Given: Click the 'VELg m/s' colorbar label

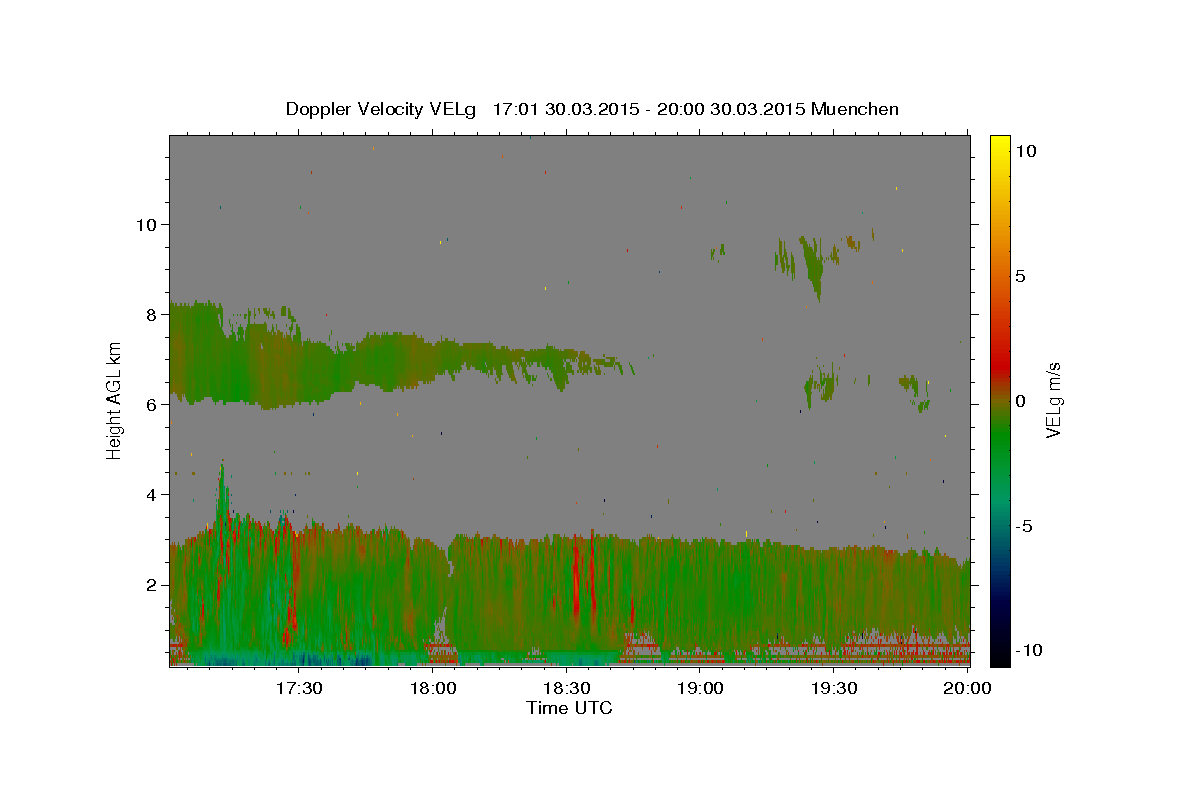Looking at the screenshot, I should tap(1053, 400).
